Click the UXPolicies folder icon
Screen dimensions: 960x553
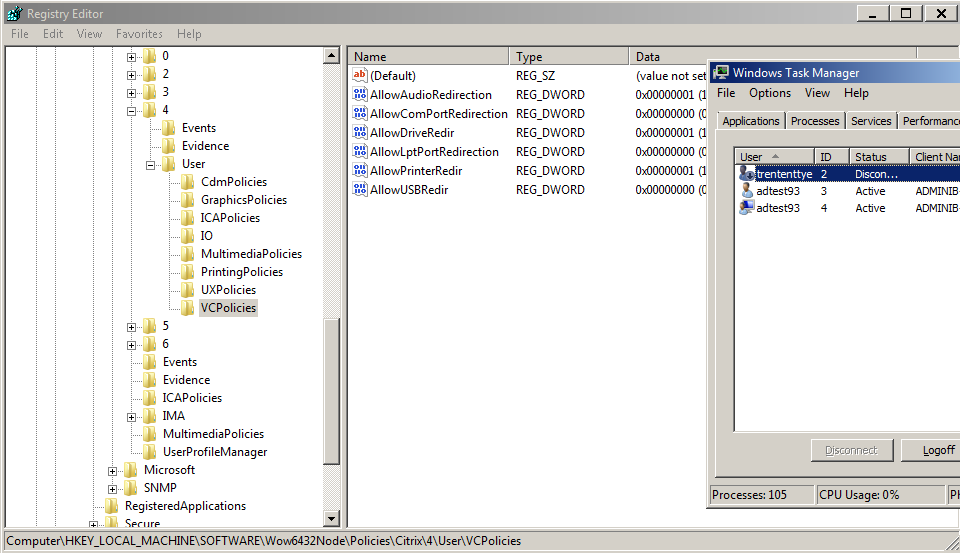187,290
